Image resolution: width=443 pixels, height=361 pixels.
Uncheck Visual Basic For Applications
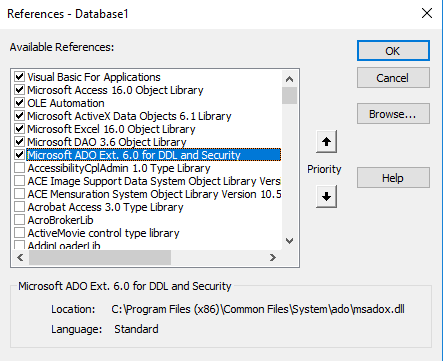pos(19,77)
